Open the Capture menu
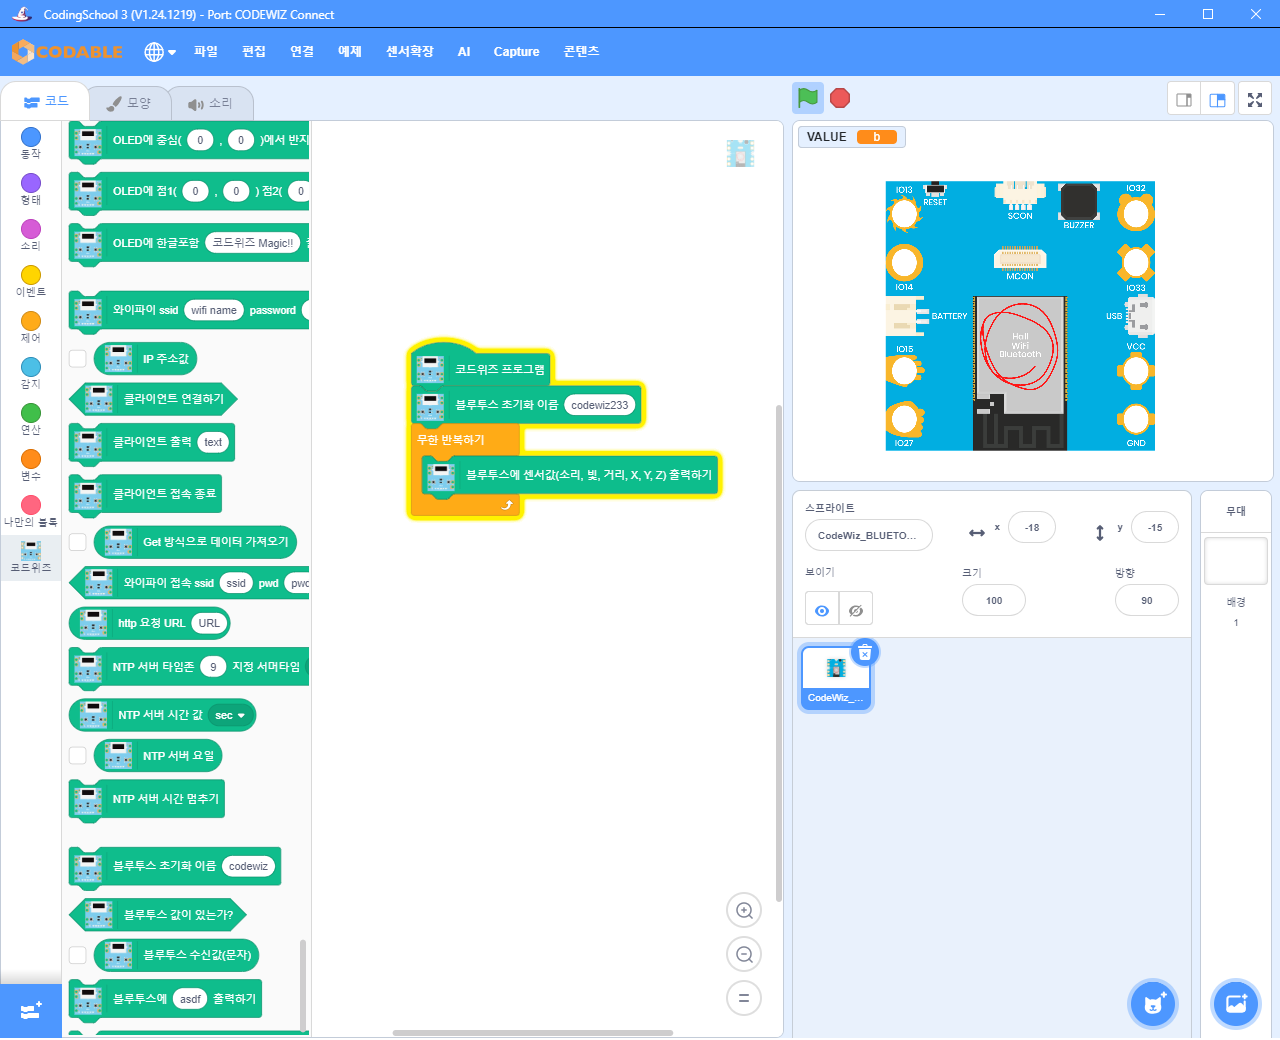This screenshot has height=1040, width=1280. pyautogui.click(x=516, y=52)
